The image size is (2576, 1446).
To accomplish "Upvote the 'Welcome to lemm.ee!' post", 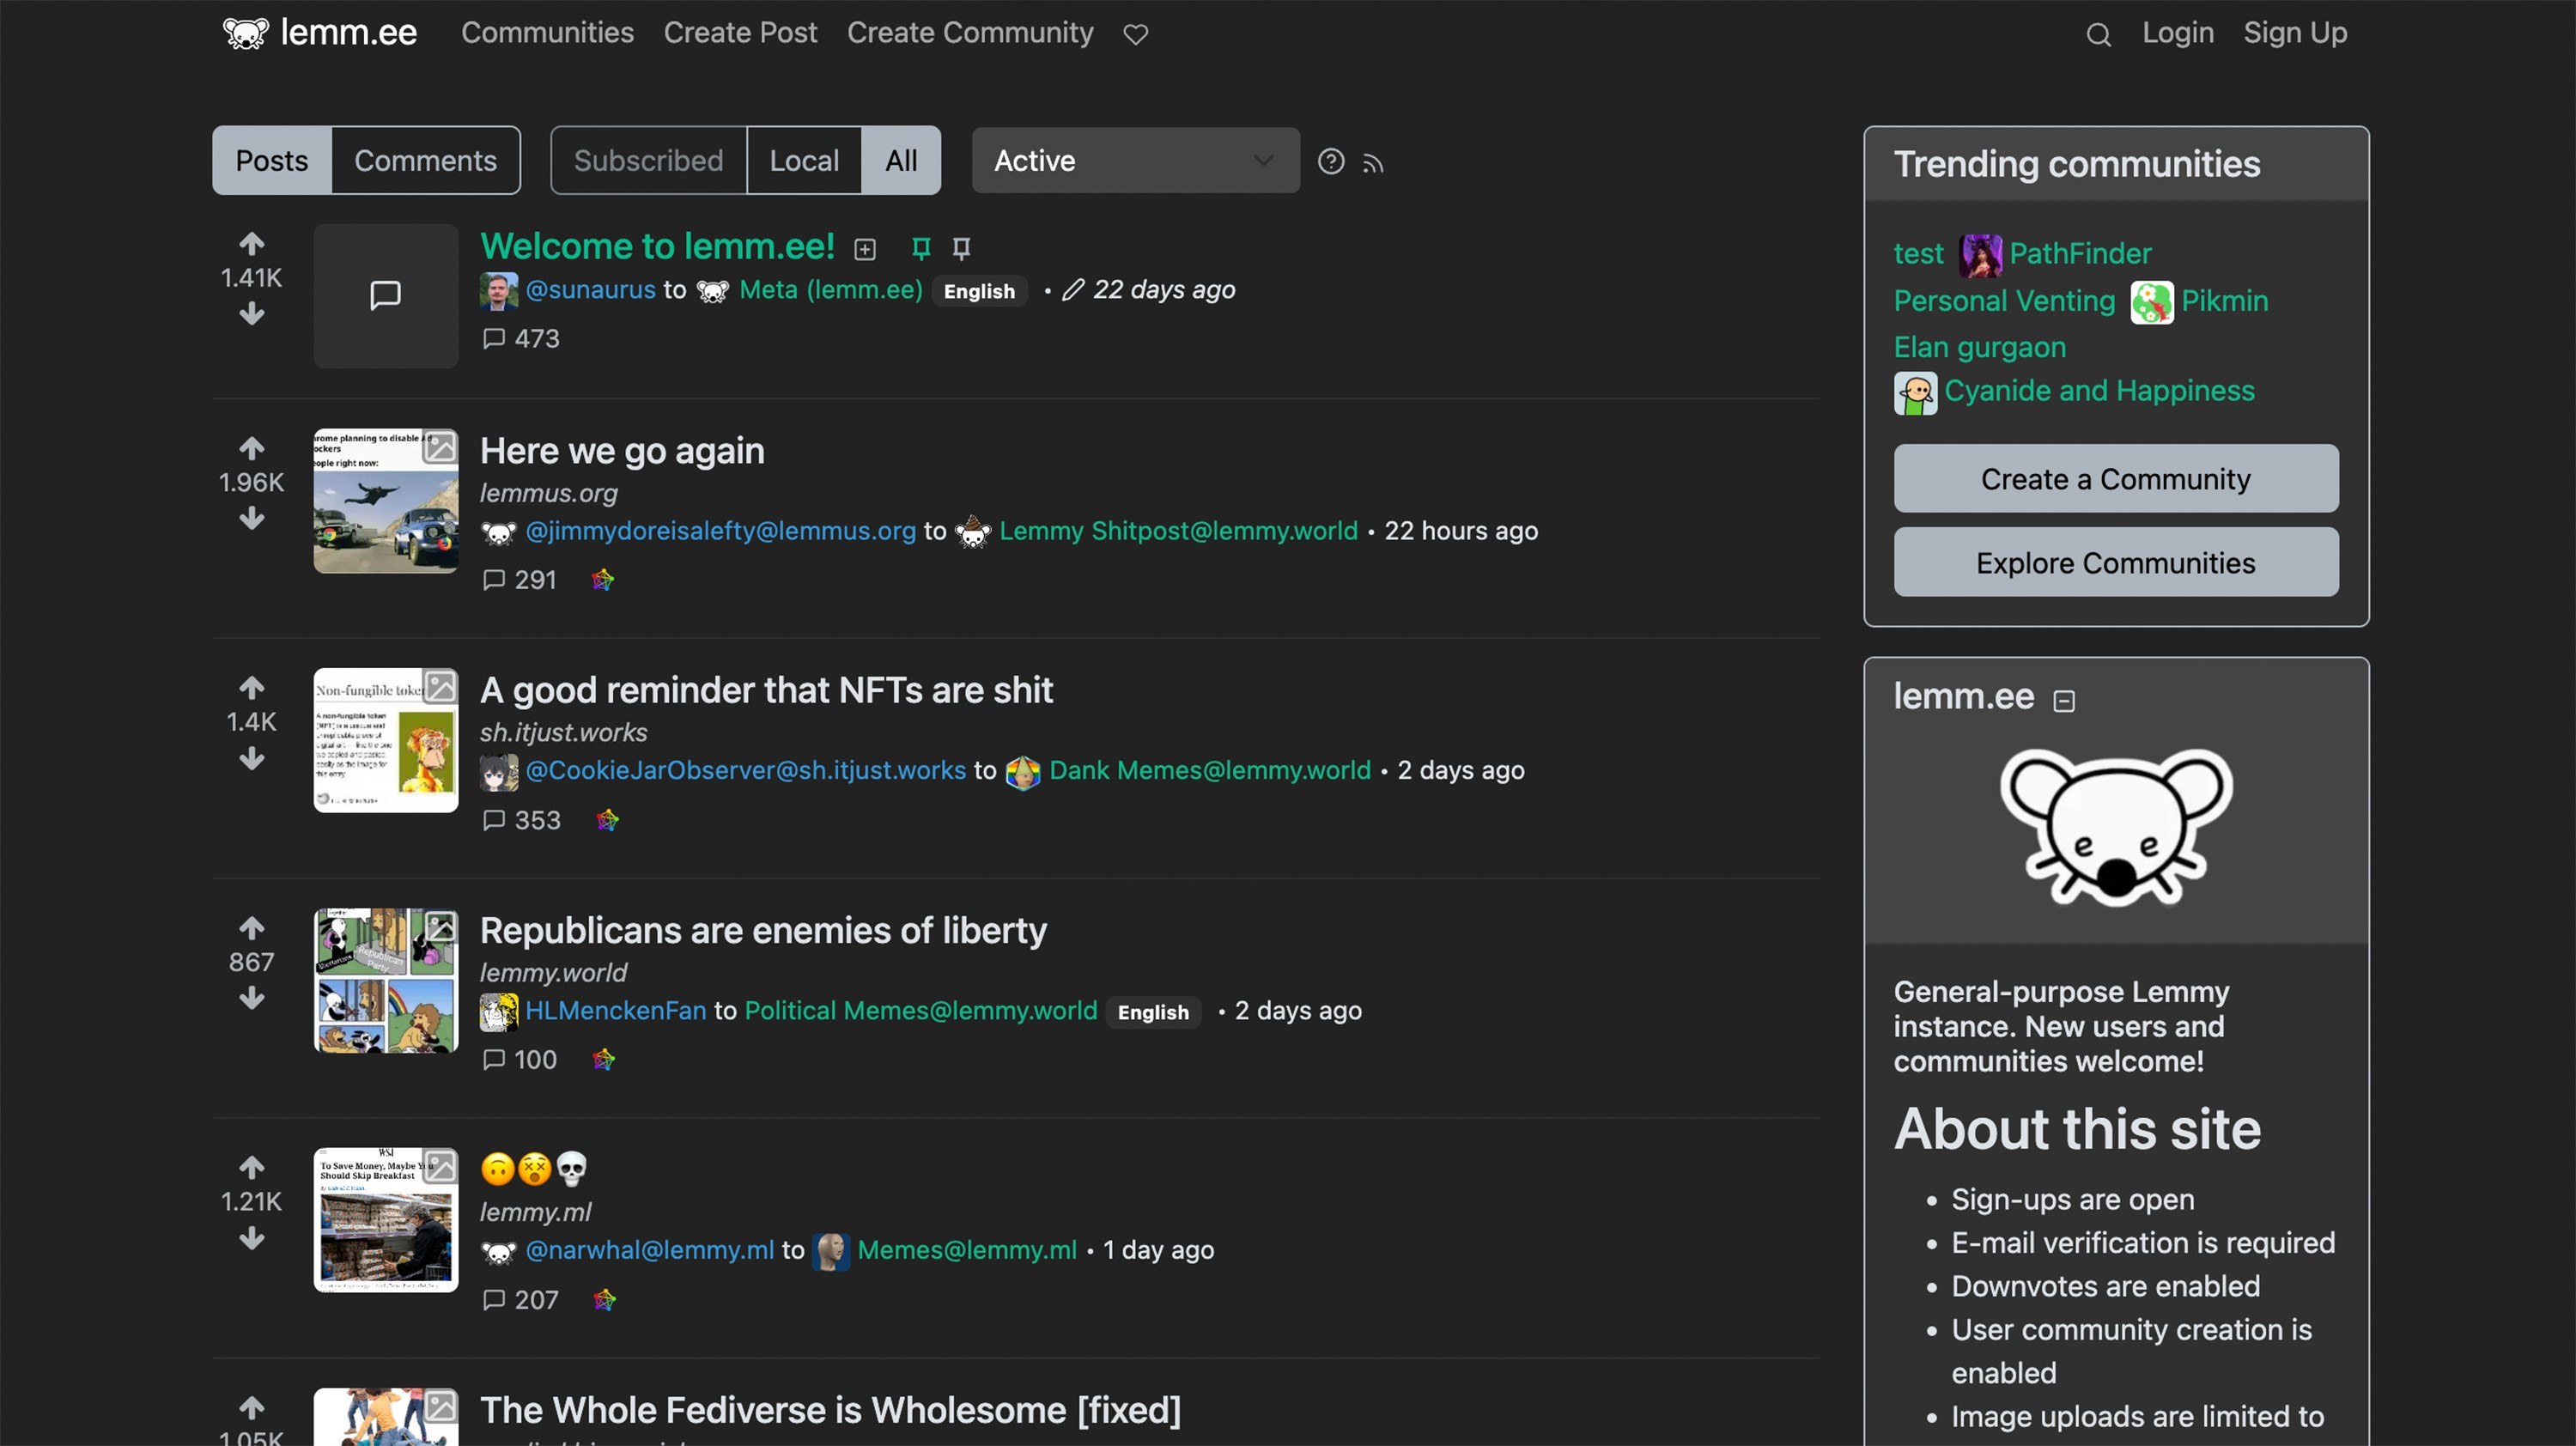I will (x=252, y=243).
